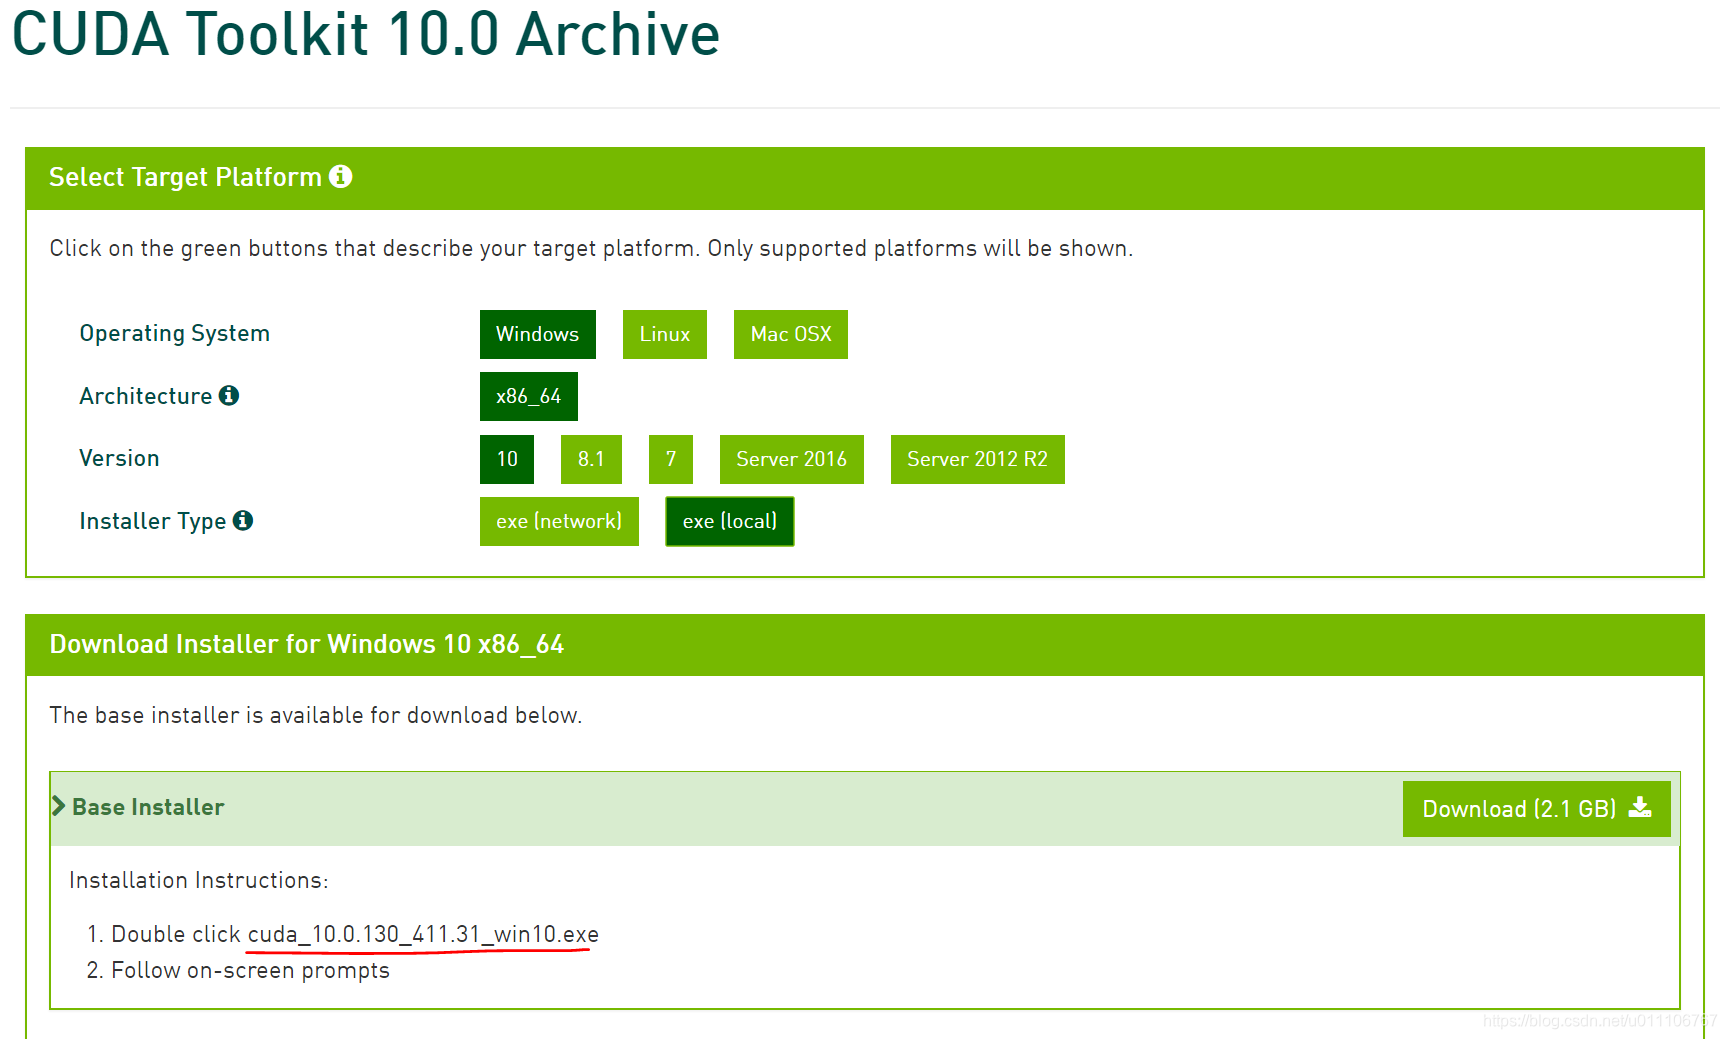
Task: Click the Operating System label
Action: coord(175,333)
